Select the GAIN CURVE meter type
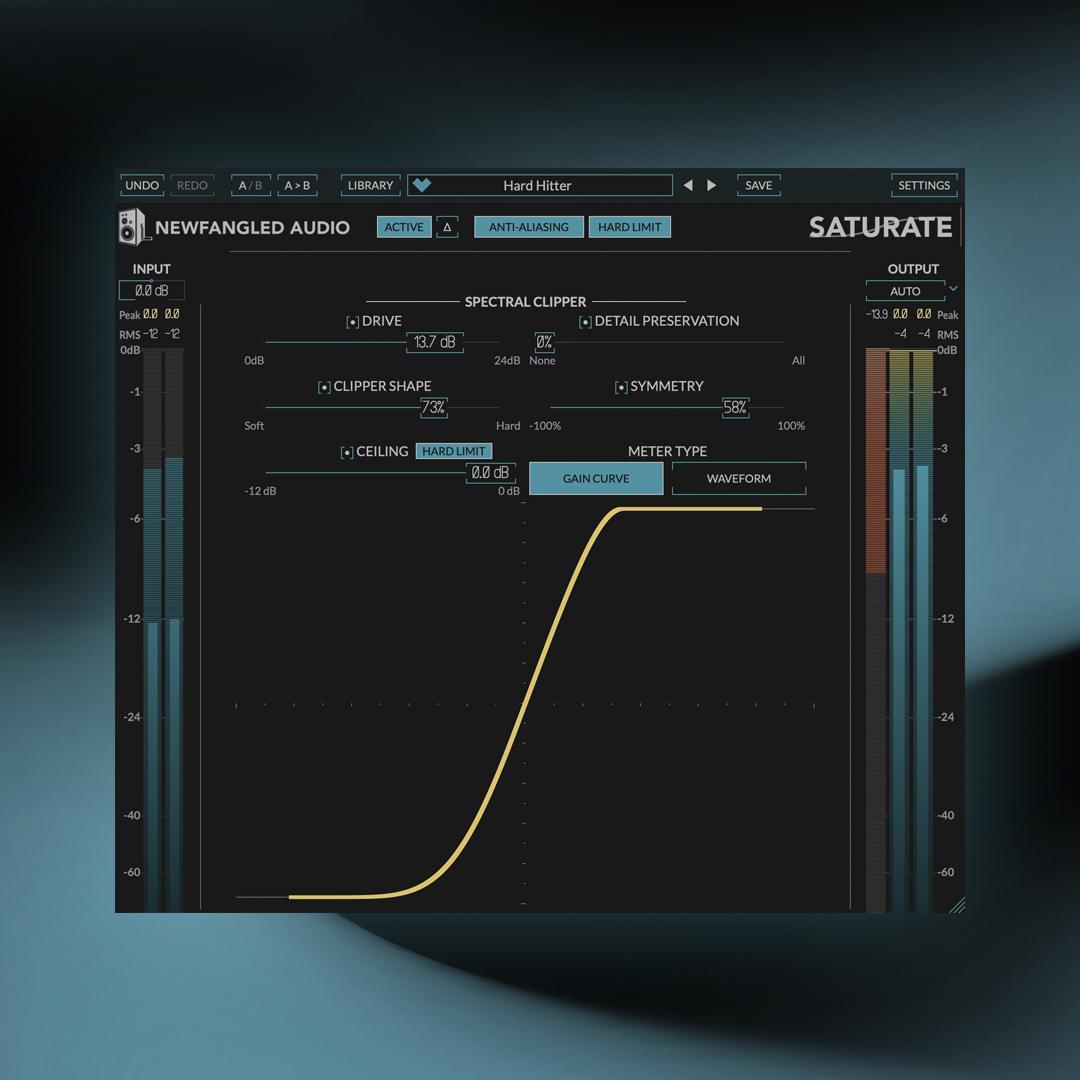The height and width of the screenshot is (1080, 1080). coord(596,478)
